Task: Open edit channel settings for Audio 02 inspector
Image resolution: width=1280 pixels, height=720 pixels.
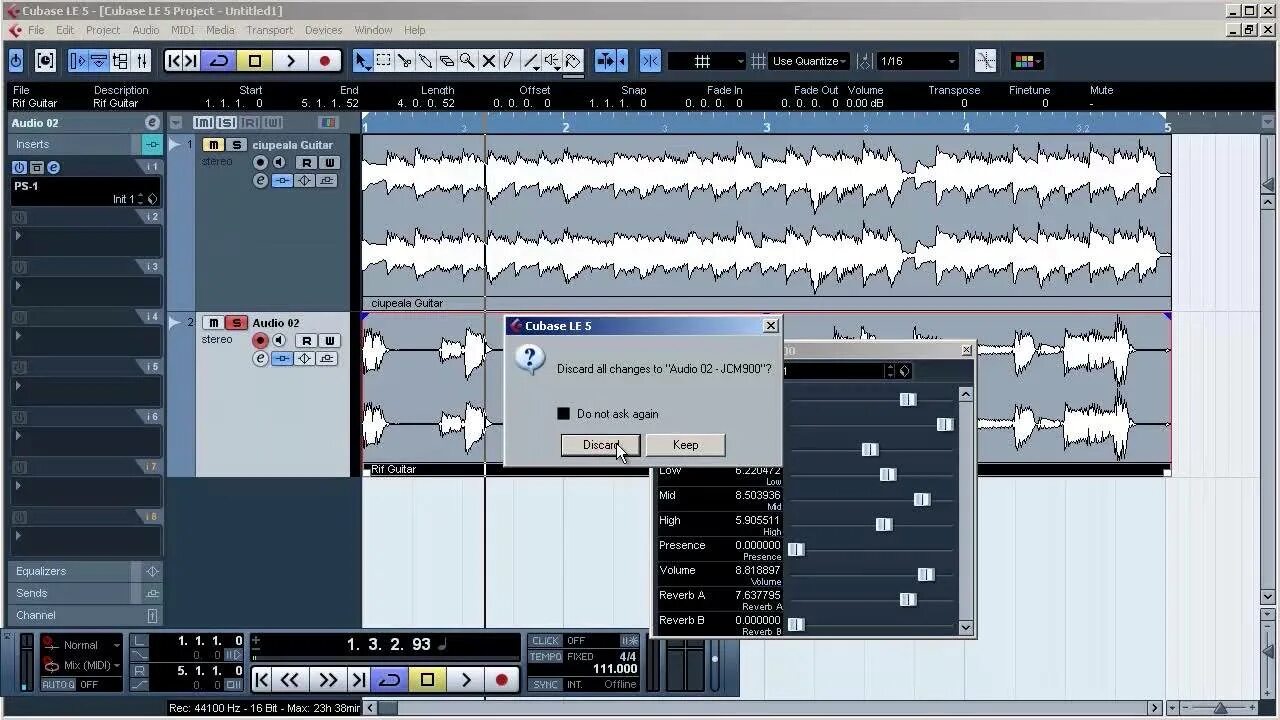Action: coord(152,122)
